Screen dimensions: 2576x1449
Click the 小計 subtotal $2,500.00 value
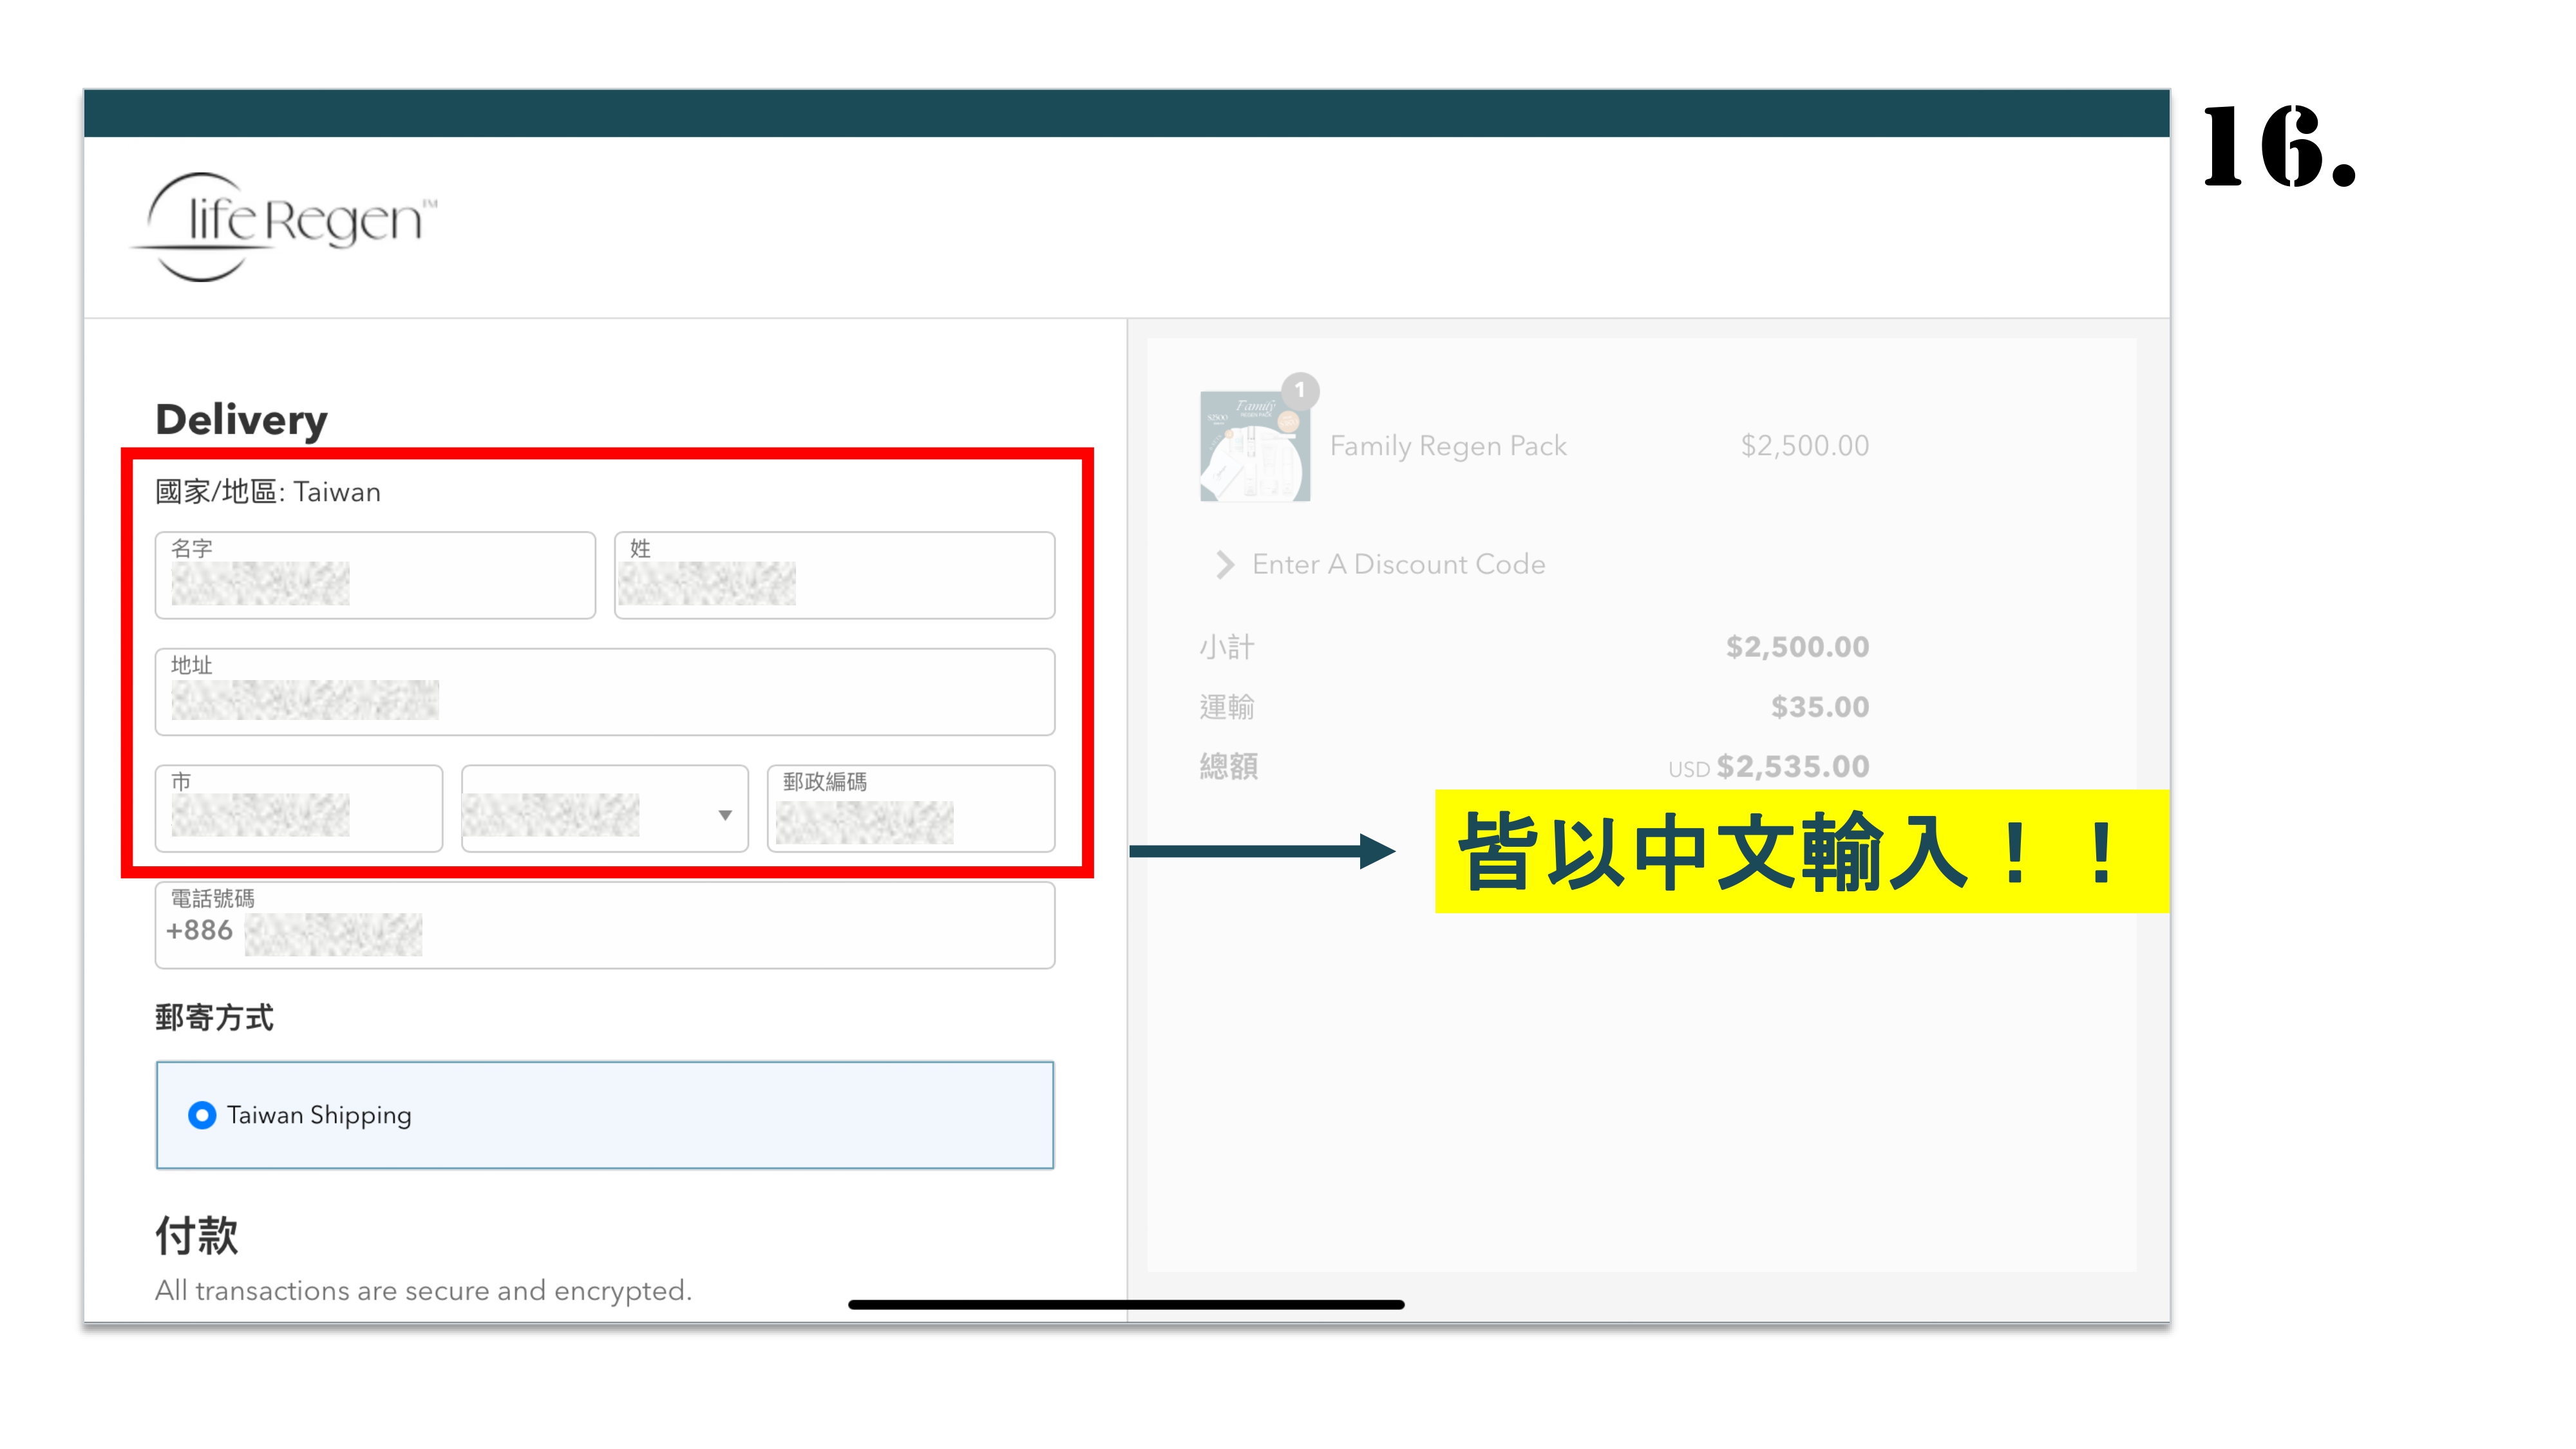[x=1797, y=647]
